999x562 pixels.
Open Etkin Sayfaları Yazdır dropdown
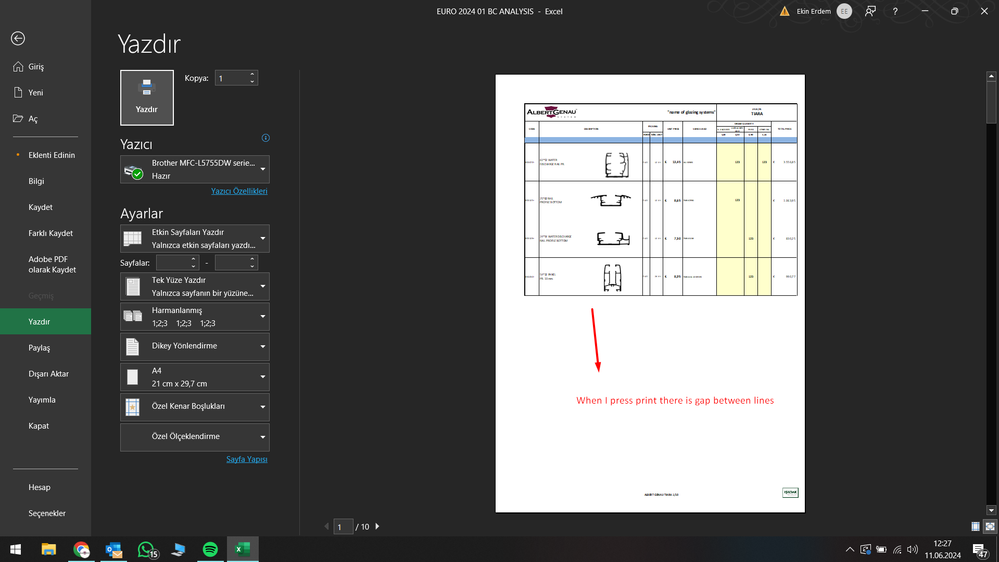click(x=194, y=239)
